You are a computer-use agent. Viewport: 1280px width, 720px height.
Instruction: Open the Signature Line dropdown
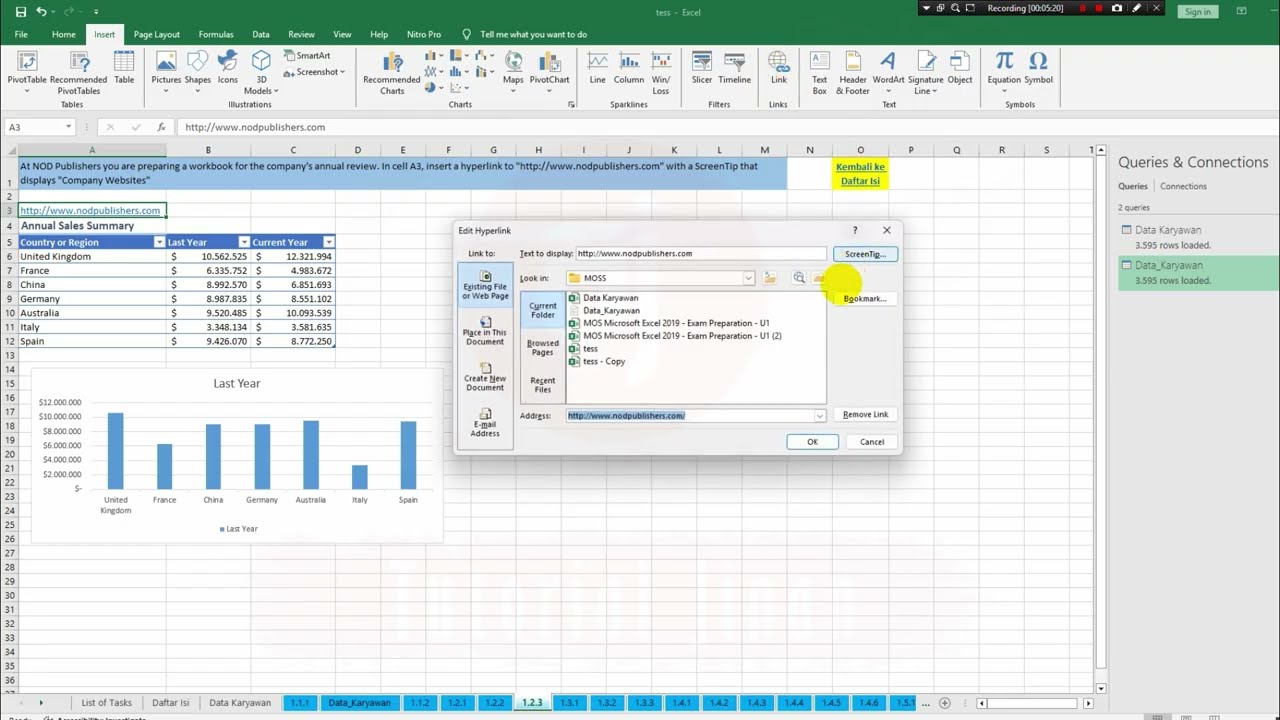925,72
